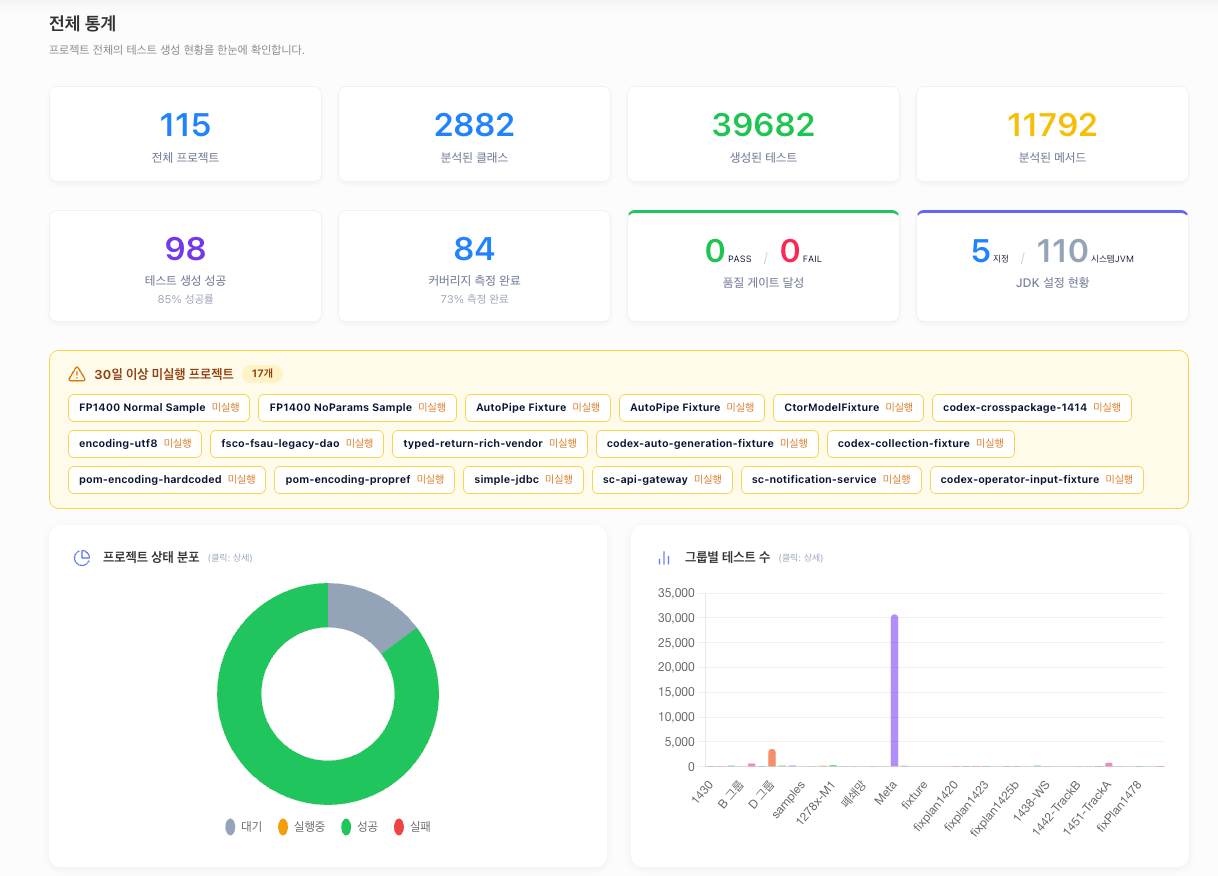Open the 커버리지 측정 완료 card showing 84
This screenshot has height=876, width=1218.
(x=474, y=266)
